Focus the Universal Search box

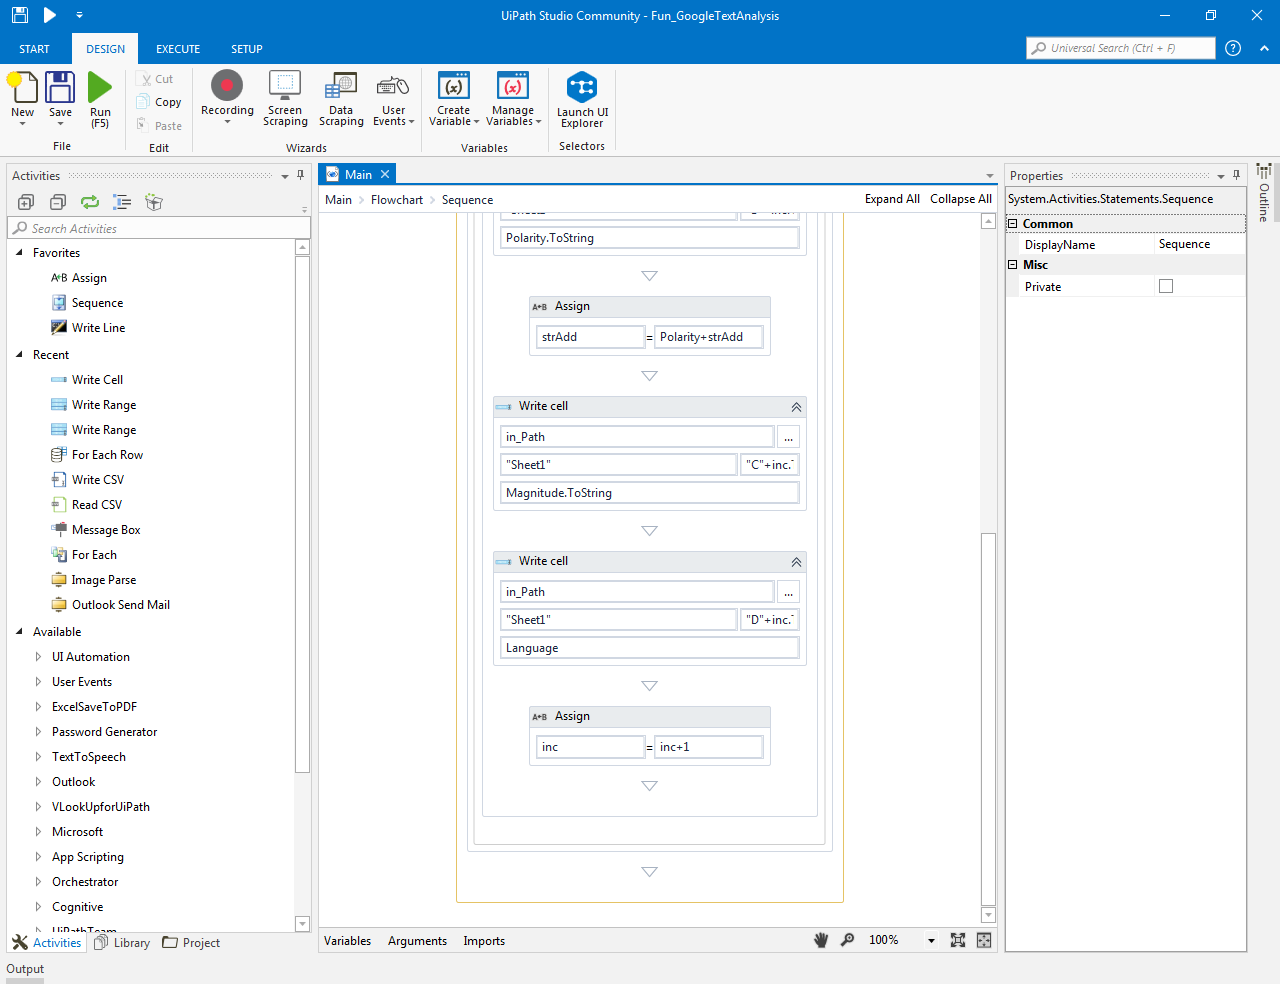click(1120, 48)
